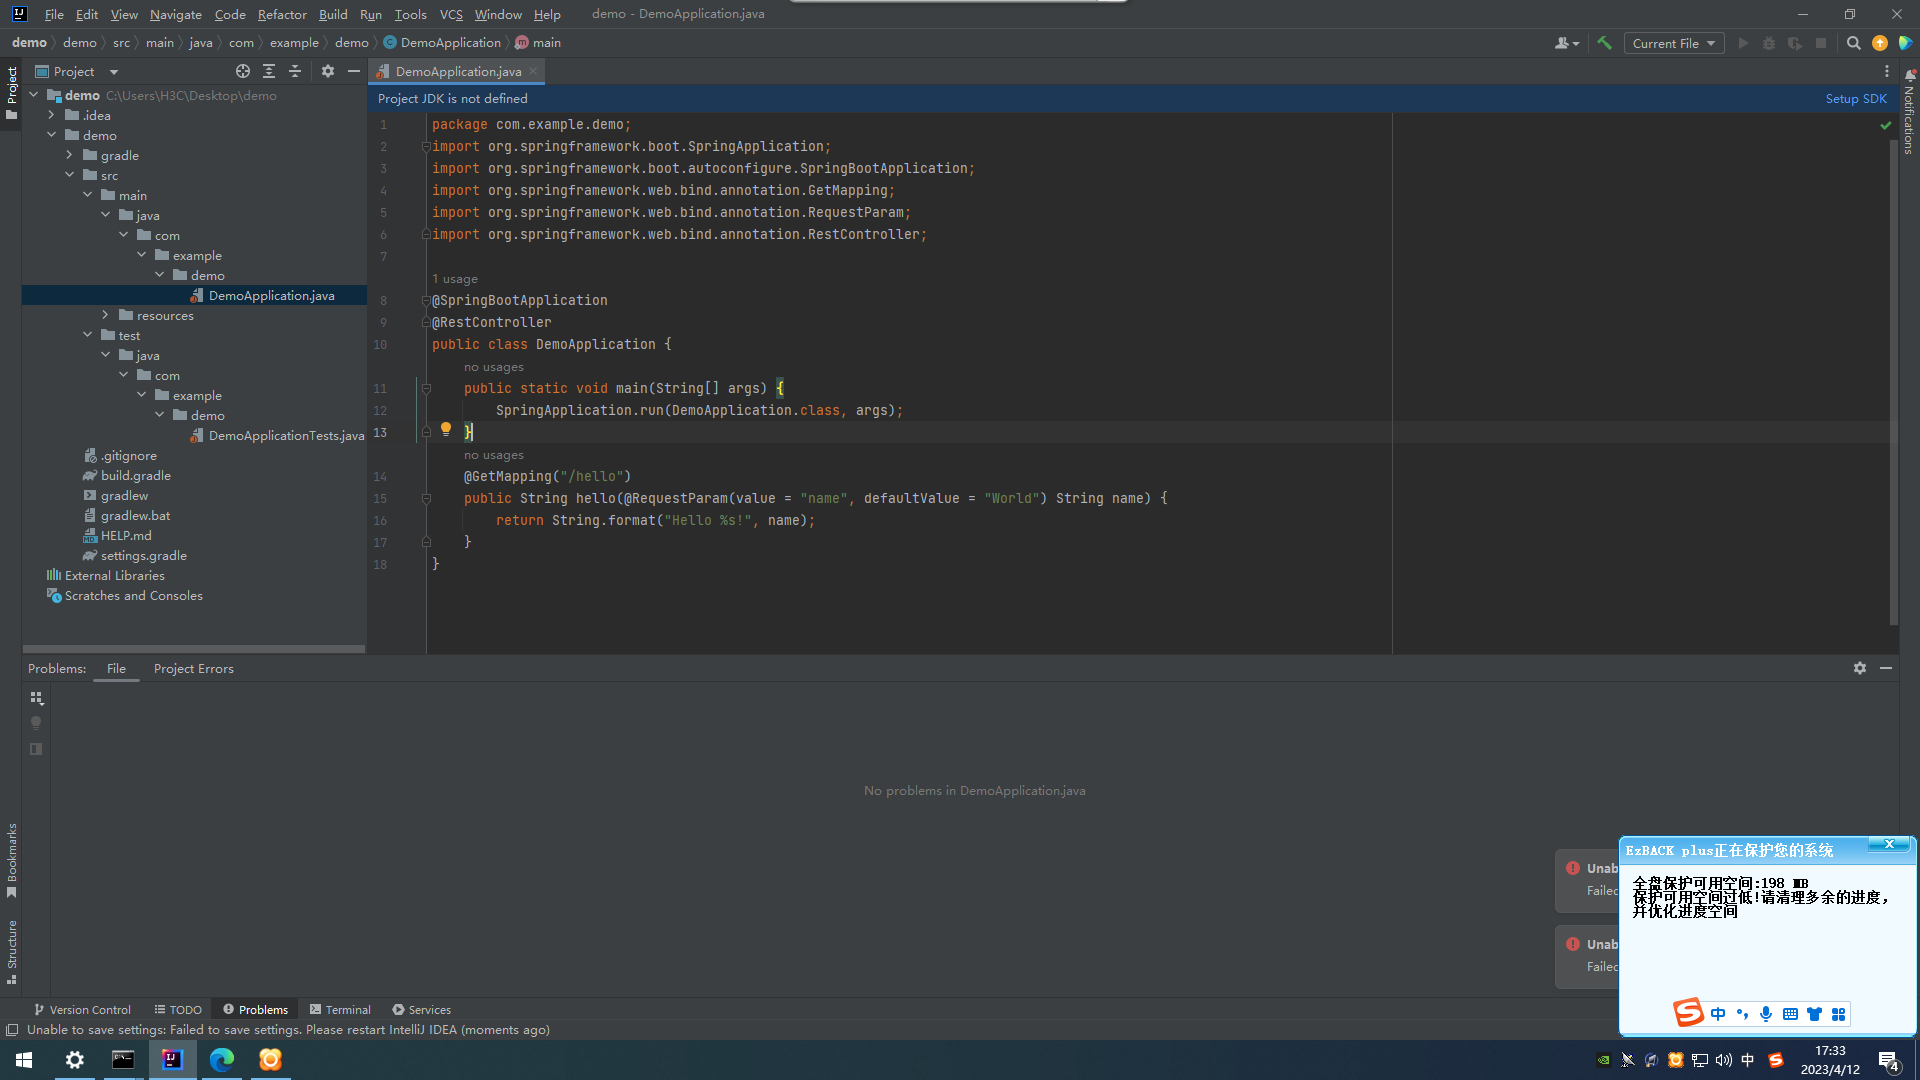Click the IDE update arrow icon
The image size is (1920, 1080).
click(x=1880, y=43)
